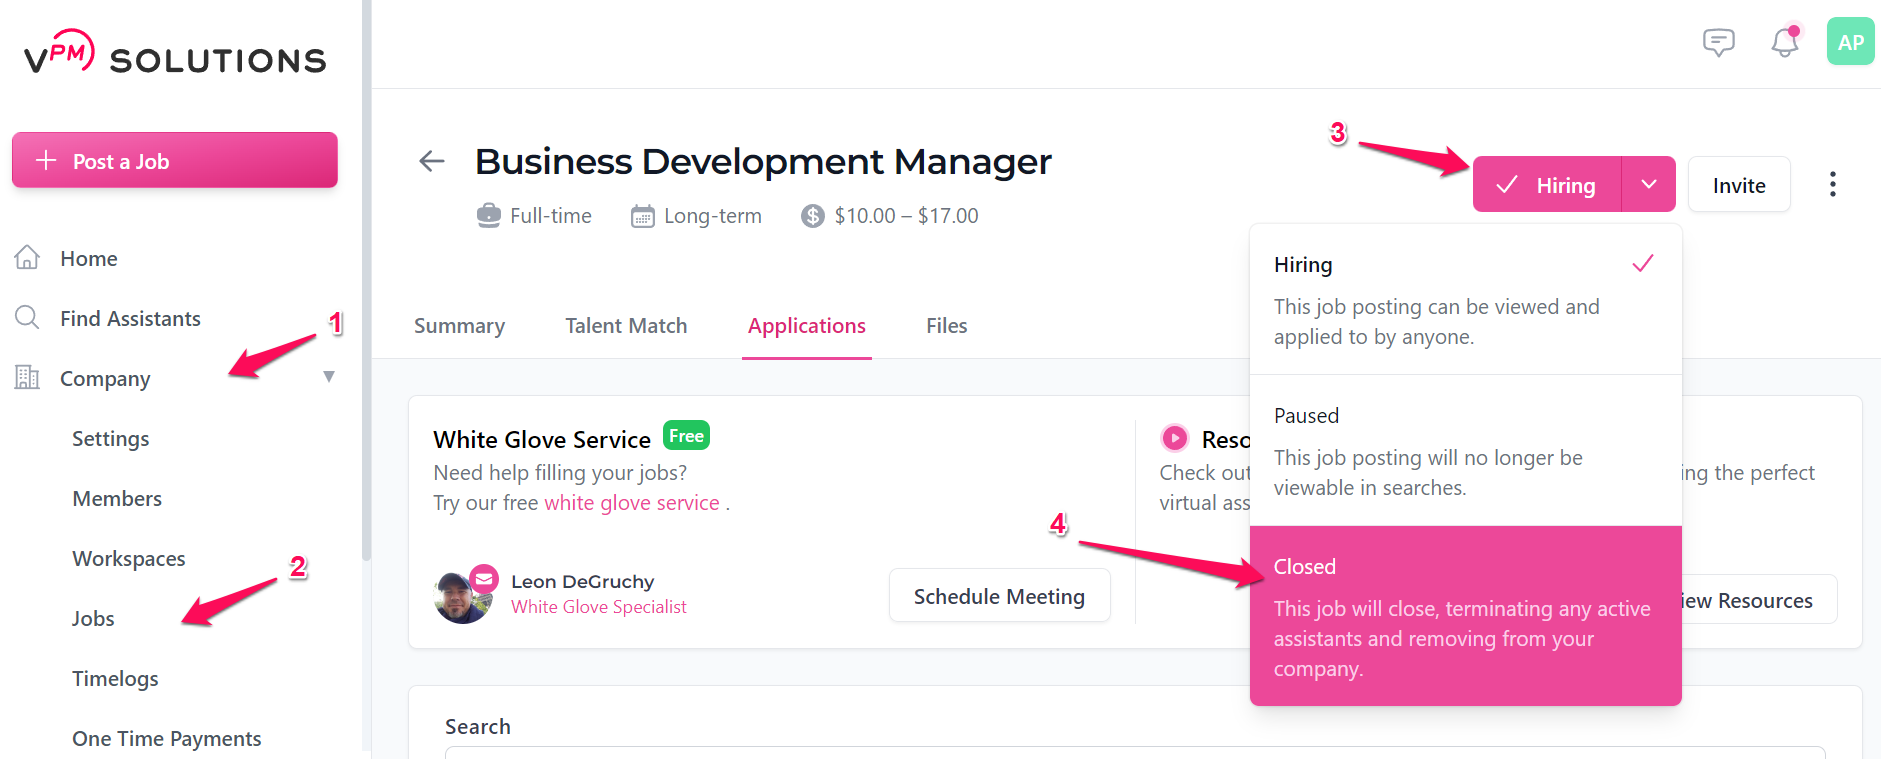Expand the Hiring status dropdown chevron
Screen dimensions: 1881x759
point(1648,184)
